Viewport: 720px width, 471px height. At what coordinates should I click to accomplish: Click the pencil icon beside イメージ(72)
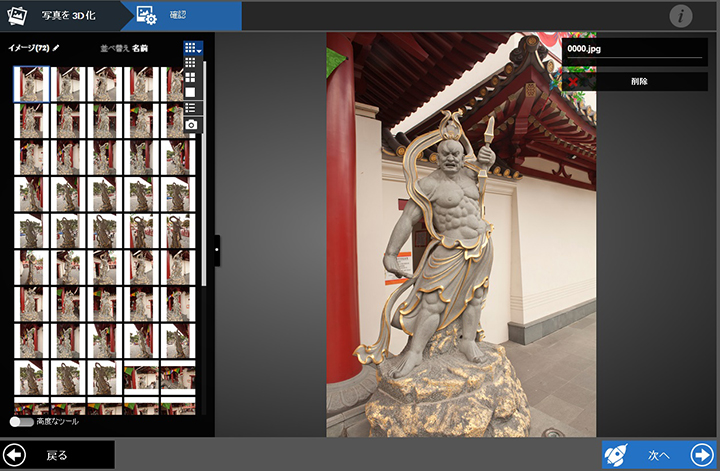click(56, 48)
